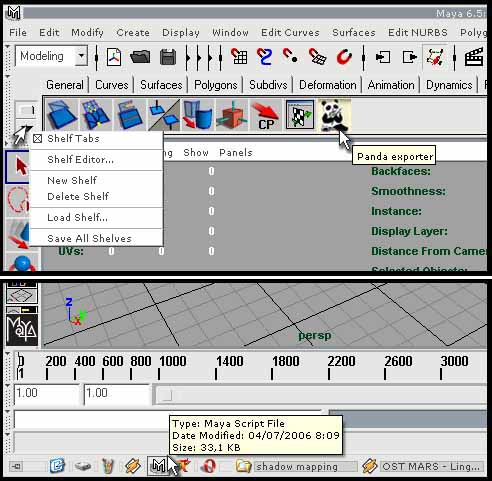The width and height of the screenshot is (492, 481).
Task: Open the shadow mapping taskbar folder
Action: pos(296,466)
